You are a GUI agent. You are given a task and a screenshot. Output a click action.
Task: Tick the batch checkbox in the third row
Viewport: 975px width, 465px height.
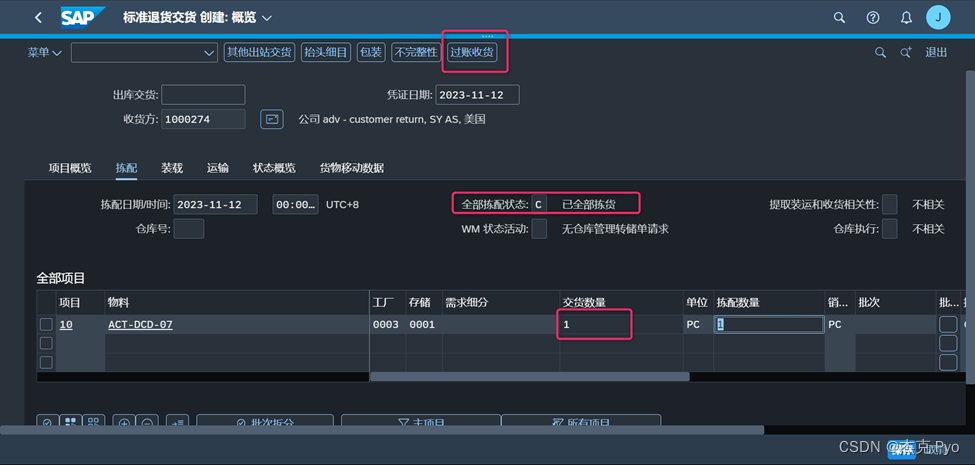[948, 362]
